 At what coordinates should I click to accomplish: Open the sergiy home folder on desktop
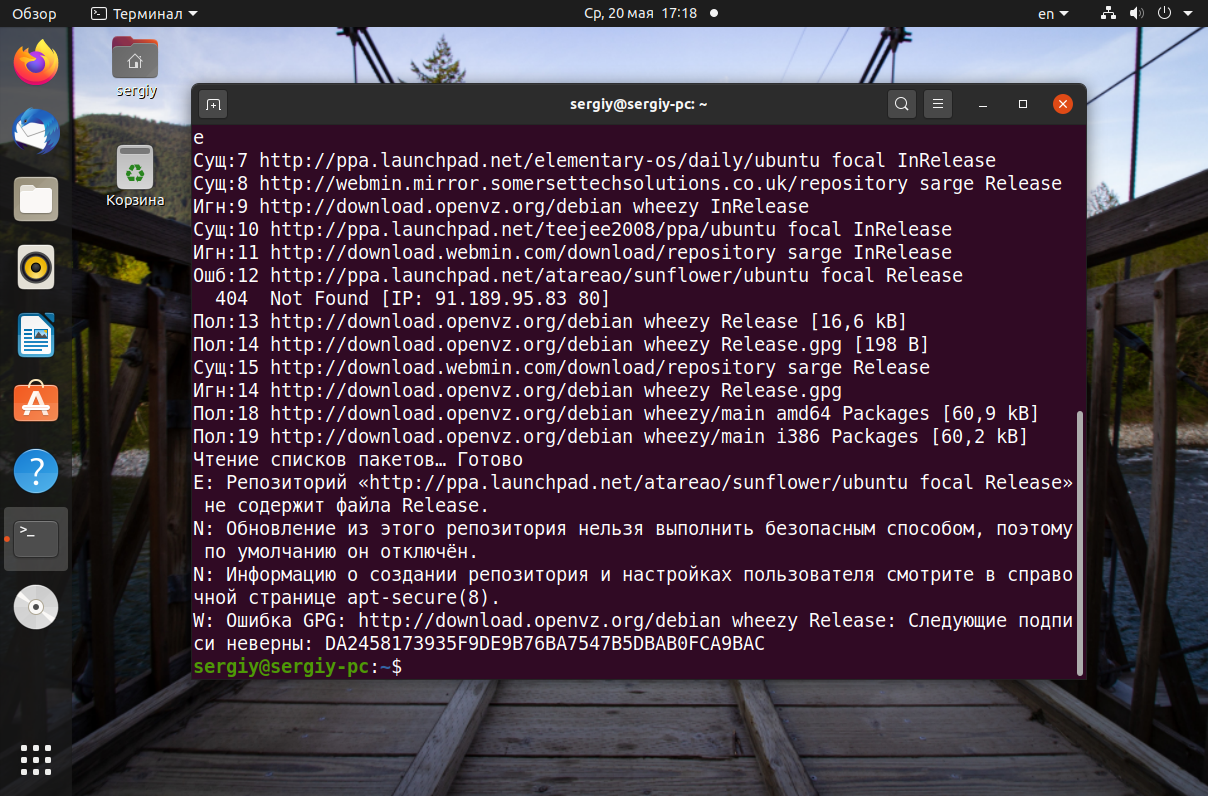135,67
